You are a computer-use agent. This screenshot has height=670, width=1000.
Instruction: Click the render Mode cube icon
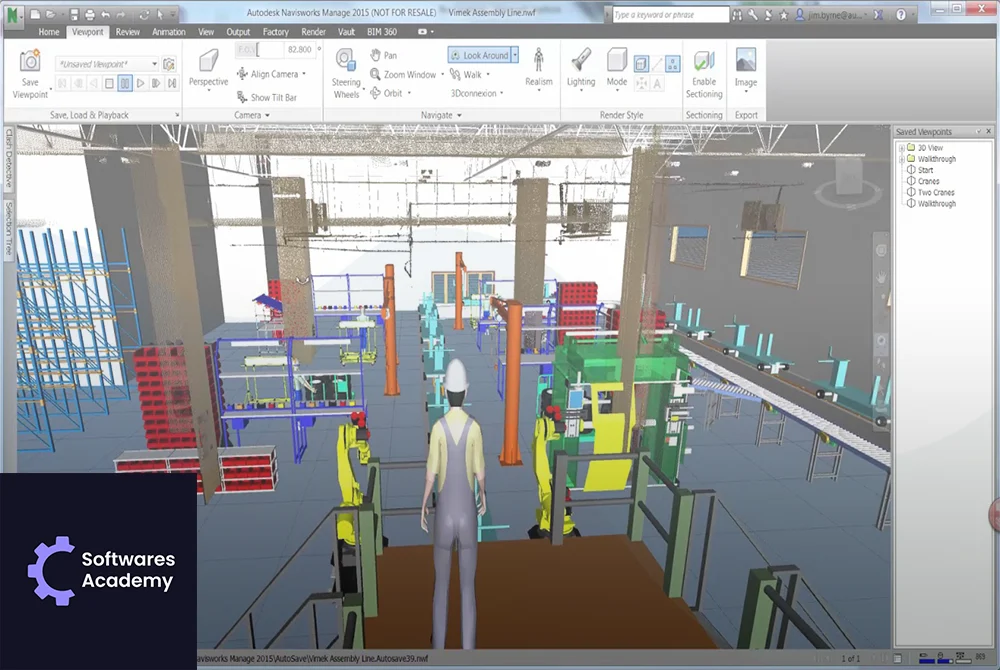click(617, 61)
